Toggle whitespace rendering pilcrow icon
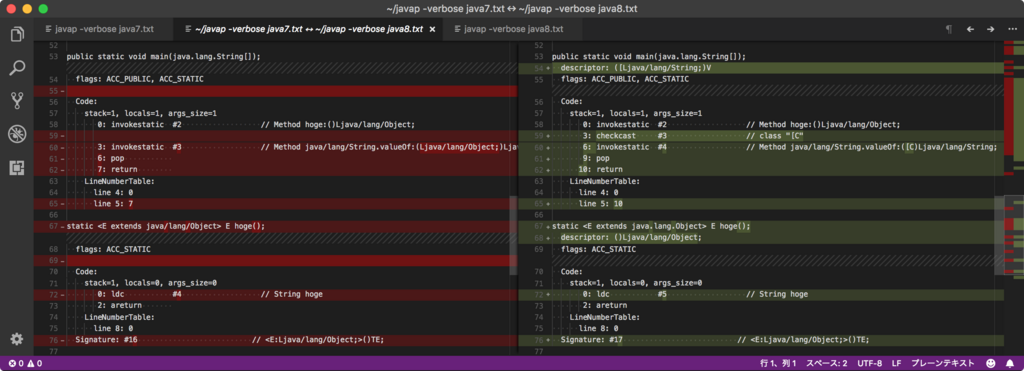1024x371 pixels. pyautogui.click(x=948, y=29)
